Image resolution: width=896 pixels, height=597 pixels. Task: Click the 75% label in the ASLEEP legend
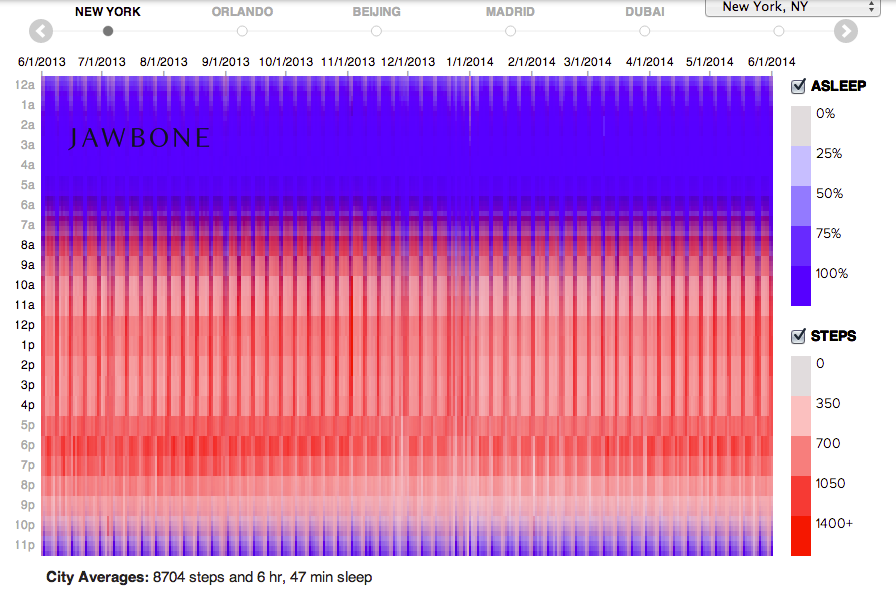coord(828,234)
